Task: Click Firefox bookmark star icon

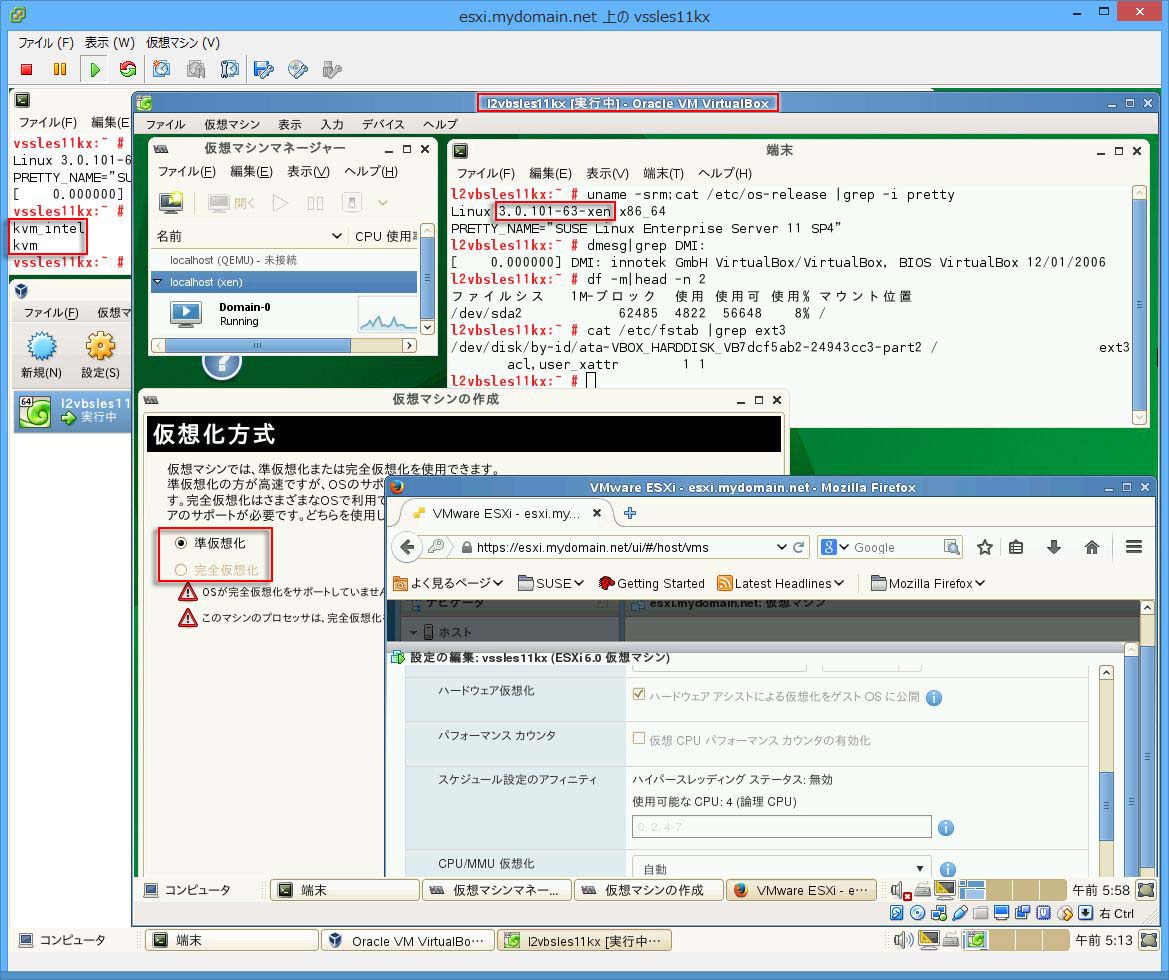Action: click(985, 547)
